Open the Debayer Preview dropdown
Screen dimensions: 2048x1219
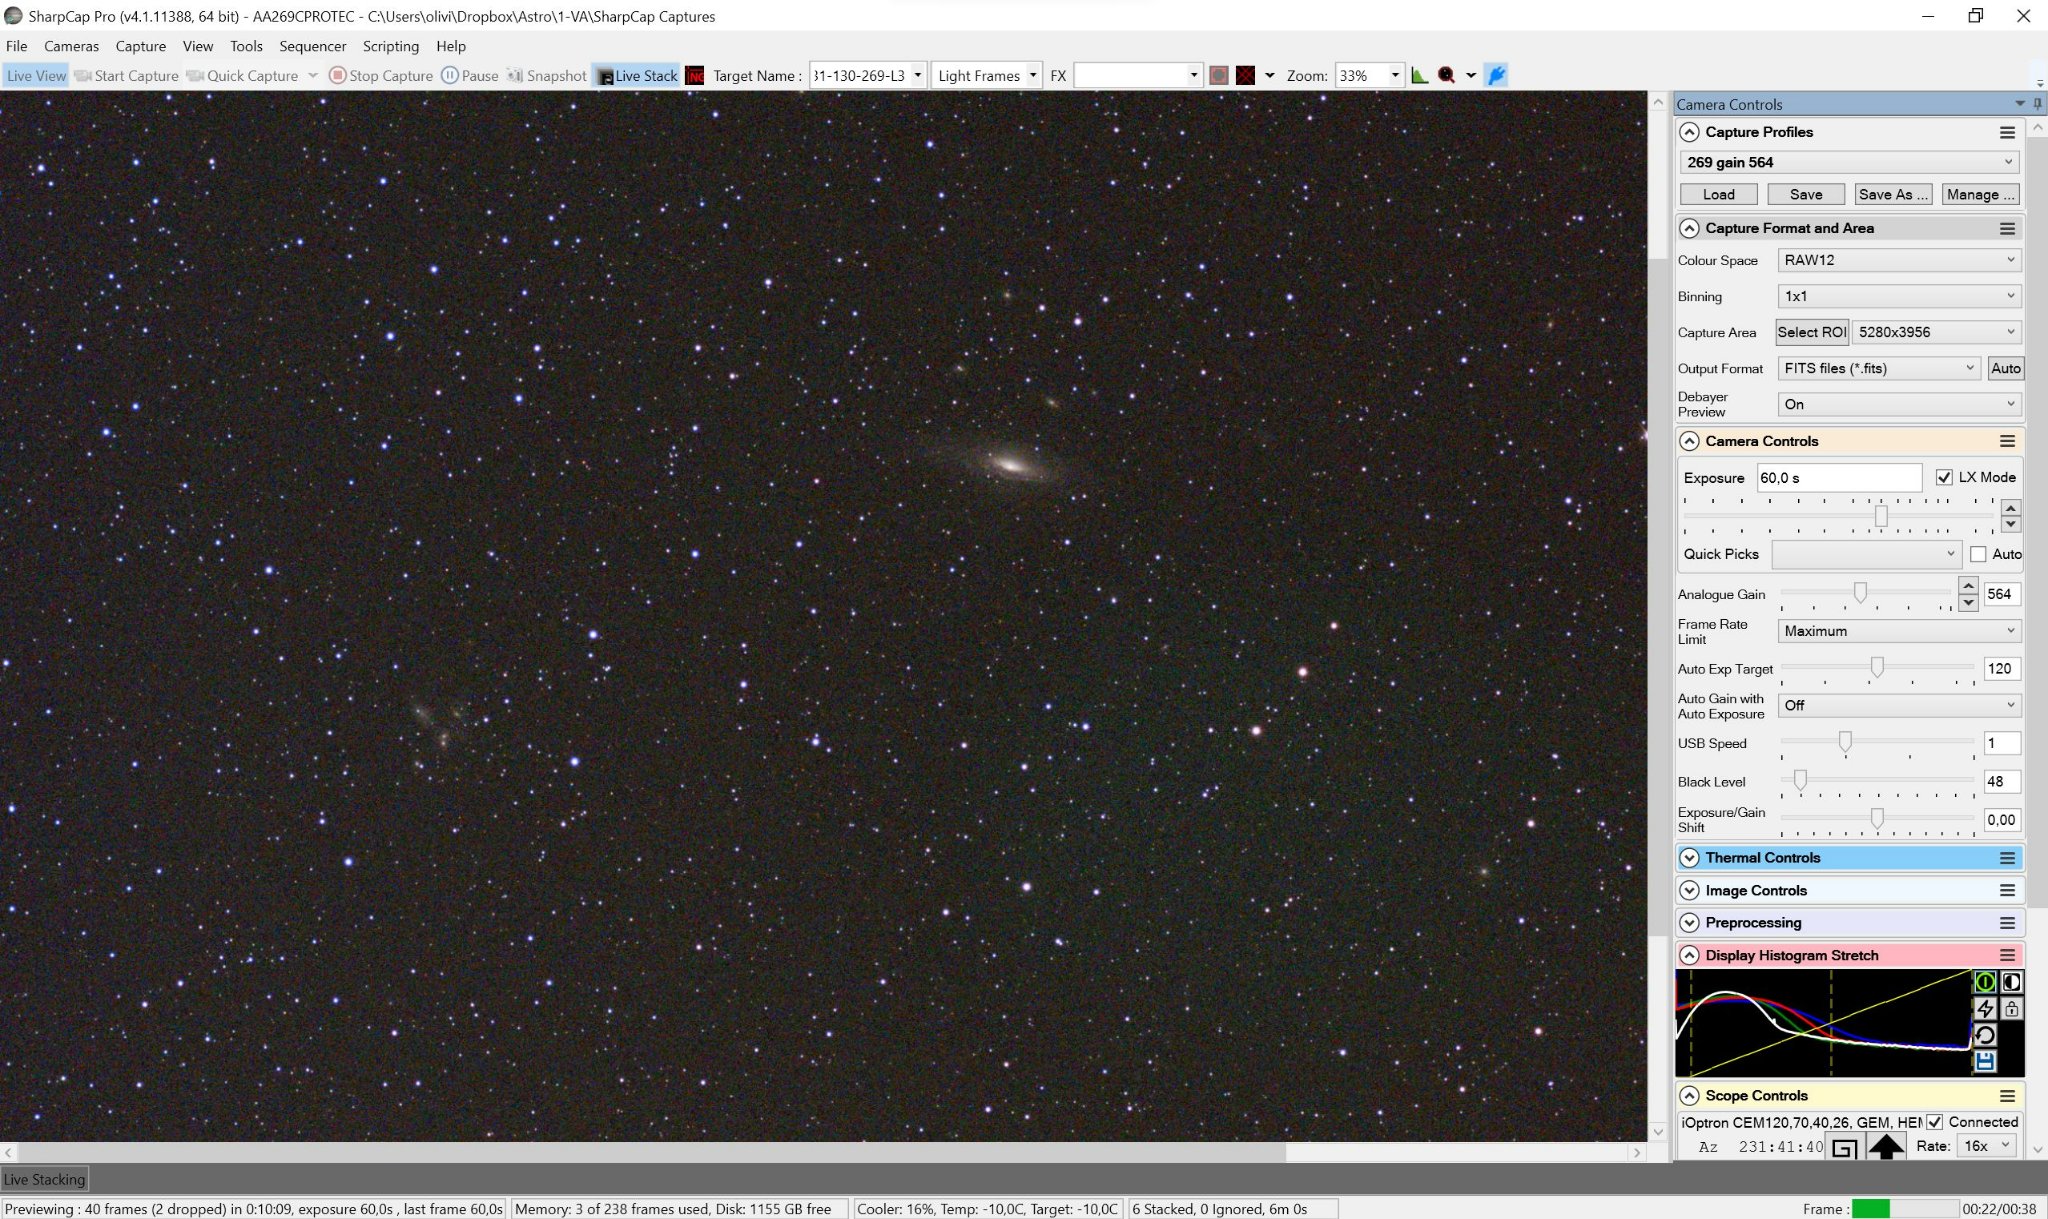click(1899, 404)
